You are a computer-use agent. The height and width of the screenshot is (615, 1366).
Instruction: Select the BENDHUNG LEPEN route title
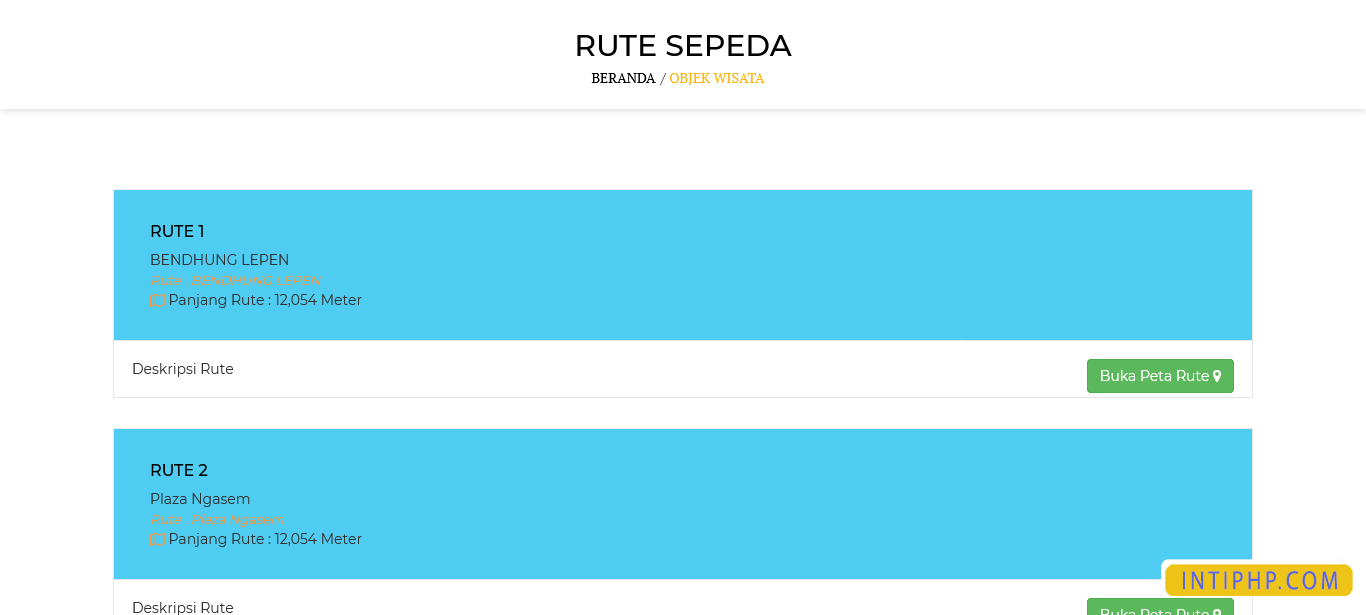pos(219,260)
